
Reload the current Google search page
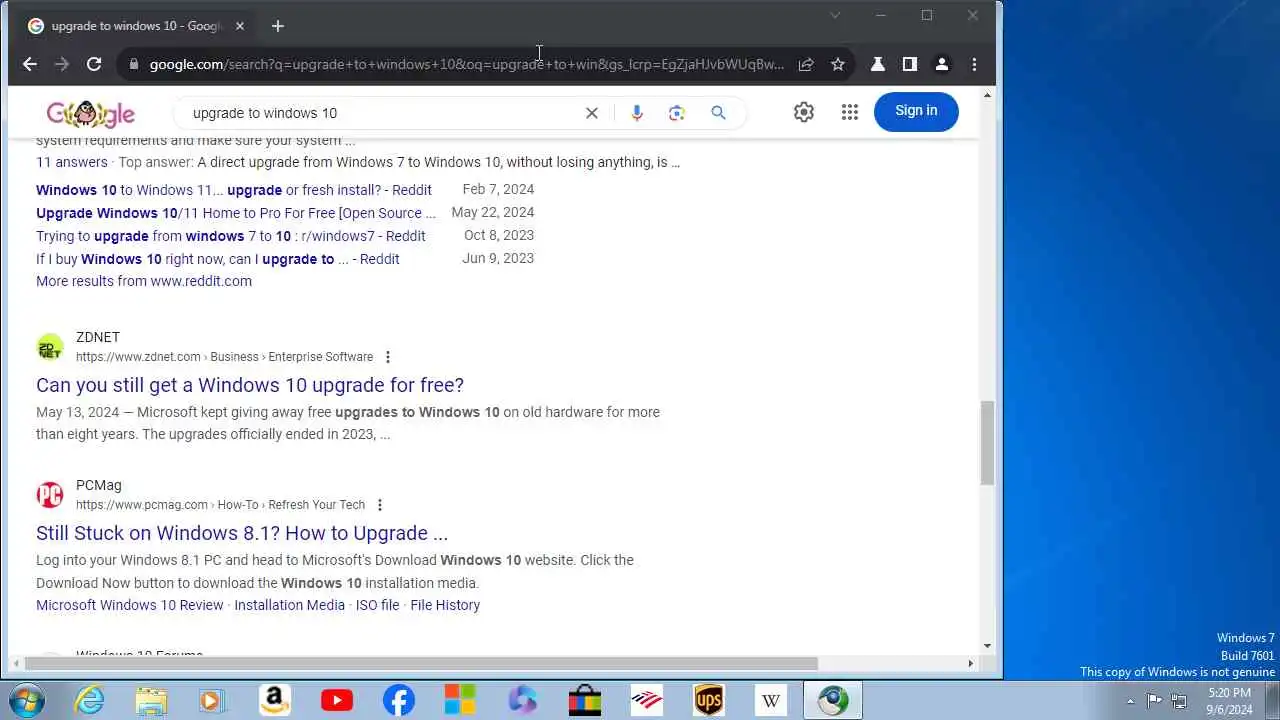[94, 64]
